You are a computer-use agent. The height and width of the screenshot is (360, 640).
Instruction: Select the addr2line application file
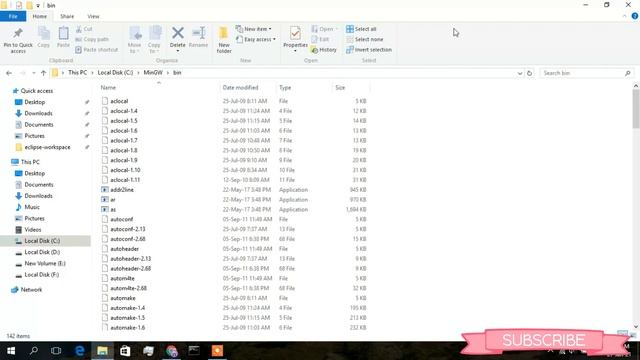122,190
